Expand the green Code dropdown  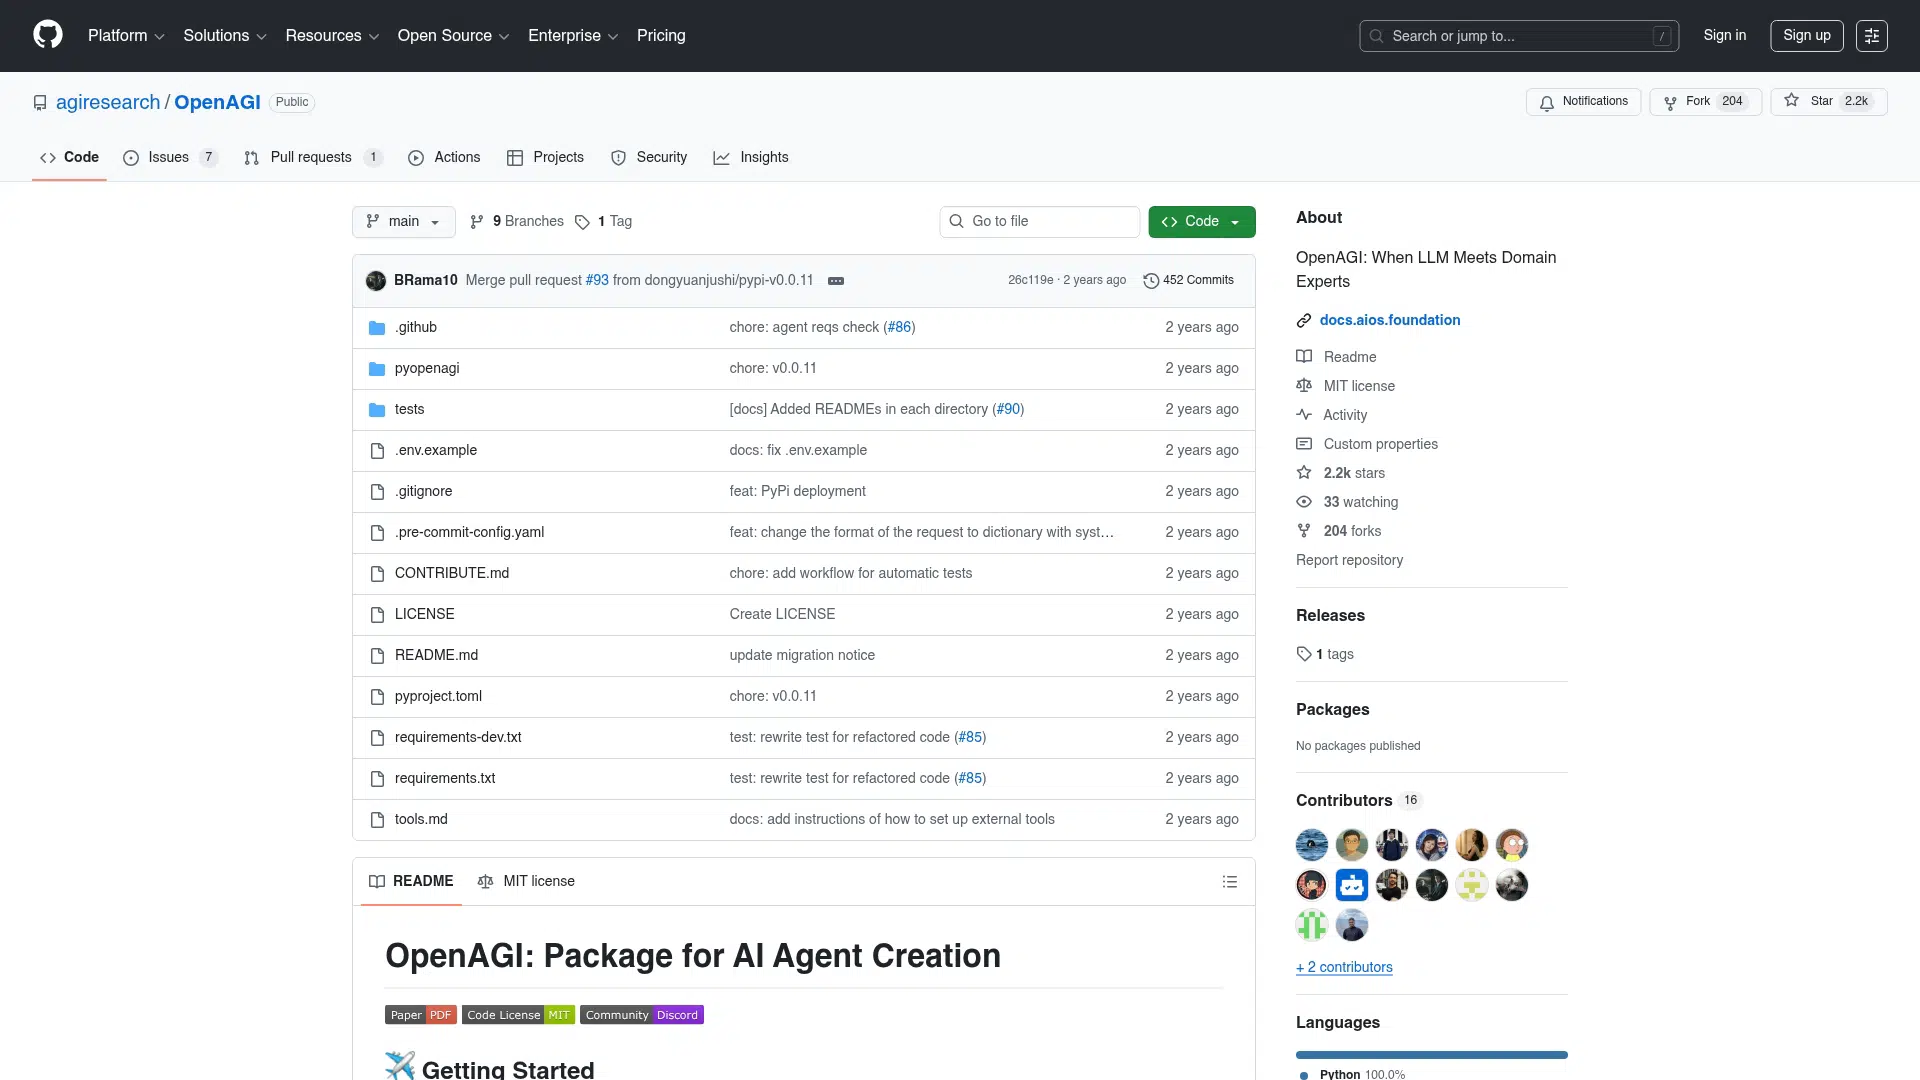1201,222
